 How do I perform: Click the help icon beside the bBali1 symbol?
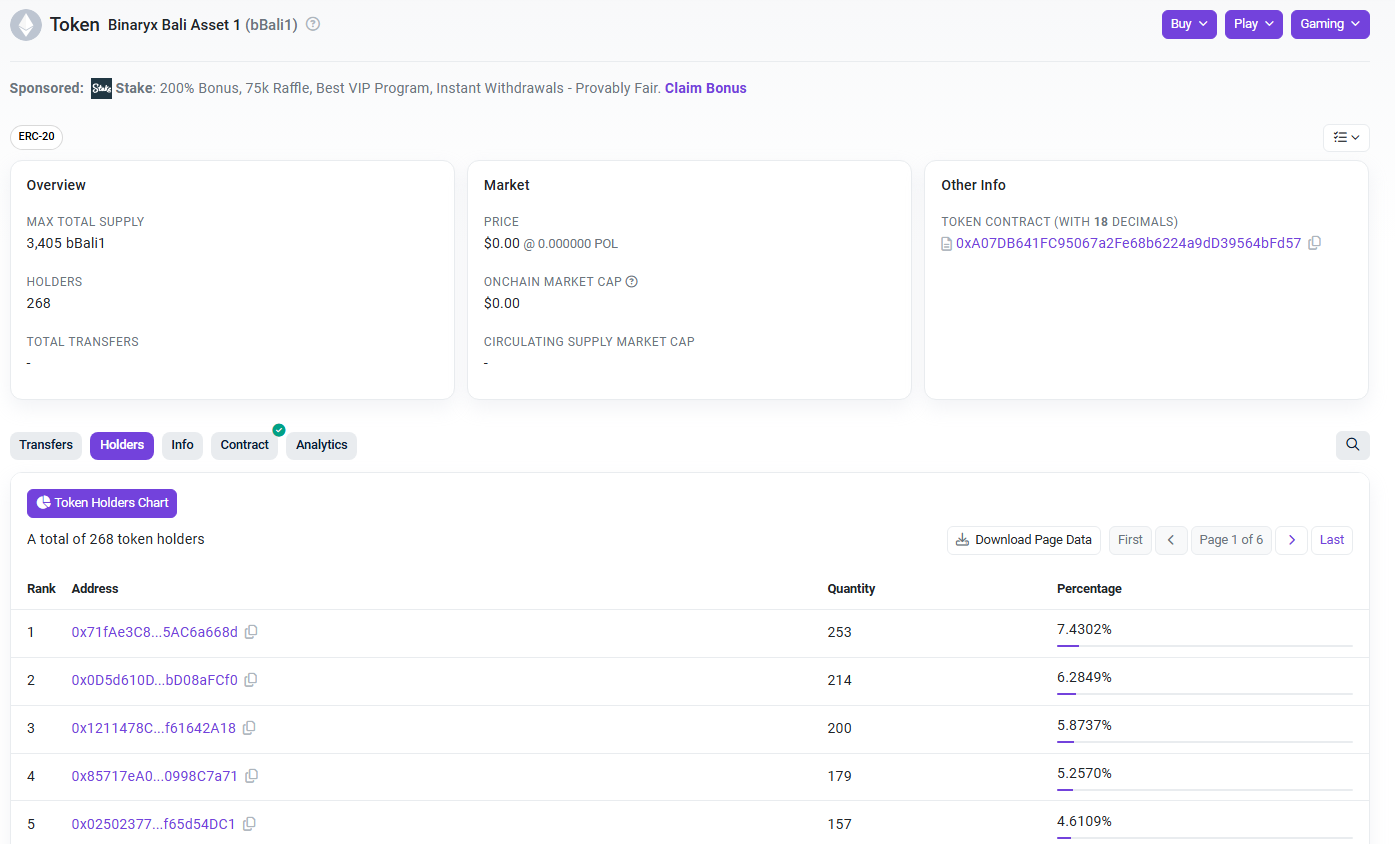pos(311,24)
